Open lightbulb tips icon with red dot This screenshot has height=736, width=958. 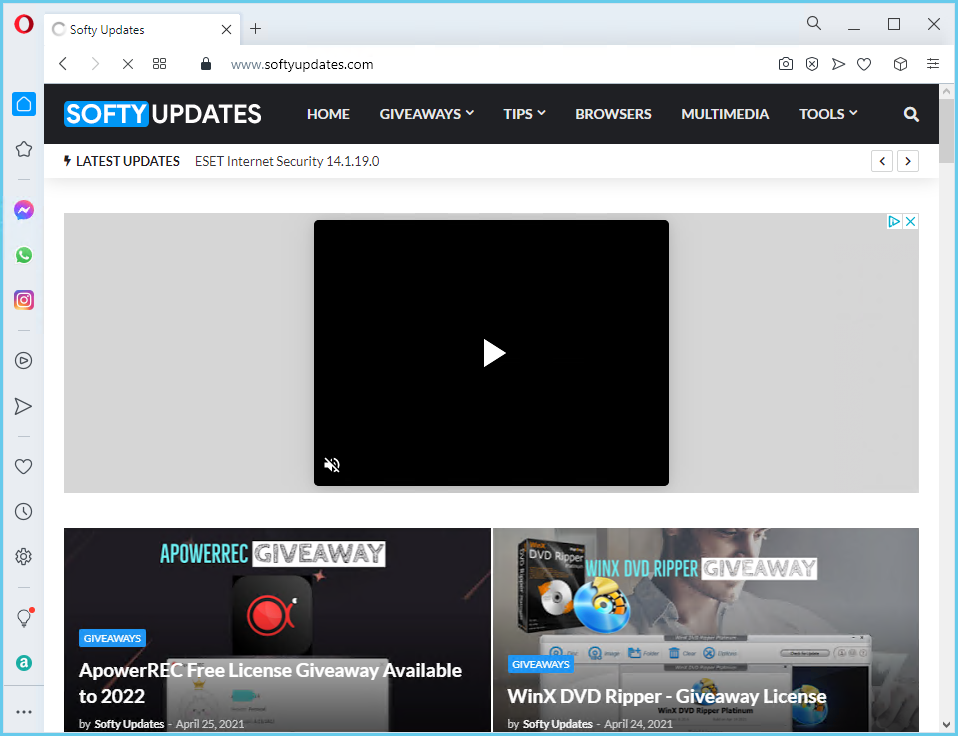click(x=24, y=618)
